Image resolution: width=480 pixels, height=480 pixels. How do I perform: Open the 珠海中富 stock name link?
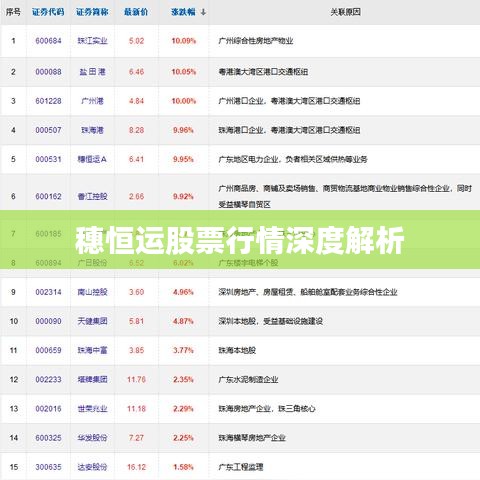pos(92,350)
